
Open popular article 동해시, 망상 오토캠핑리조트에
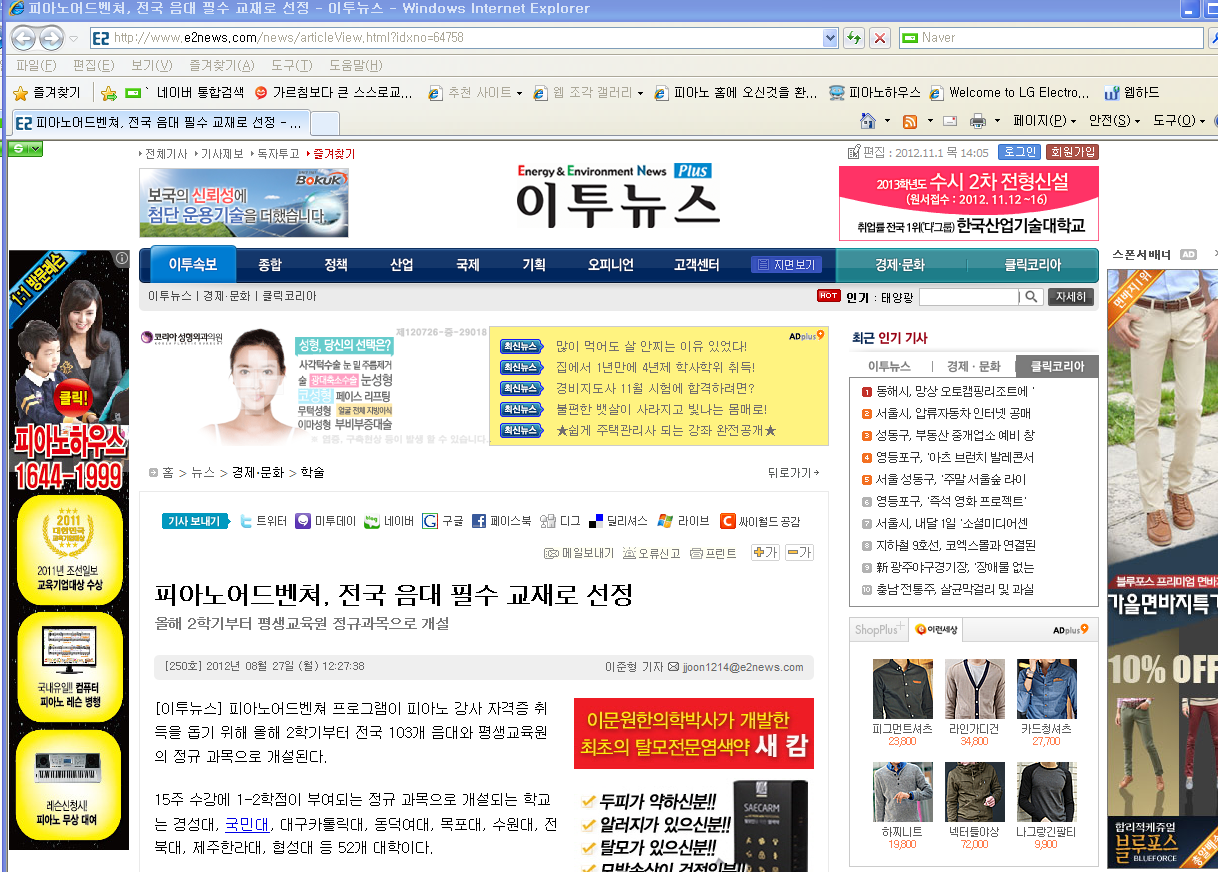(x=955, y=391)
